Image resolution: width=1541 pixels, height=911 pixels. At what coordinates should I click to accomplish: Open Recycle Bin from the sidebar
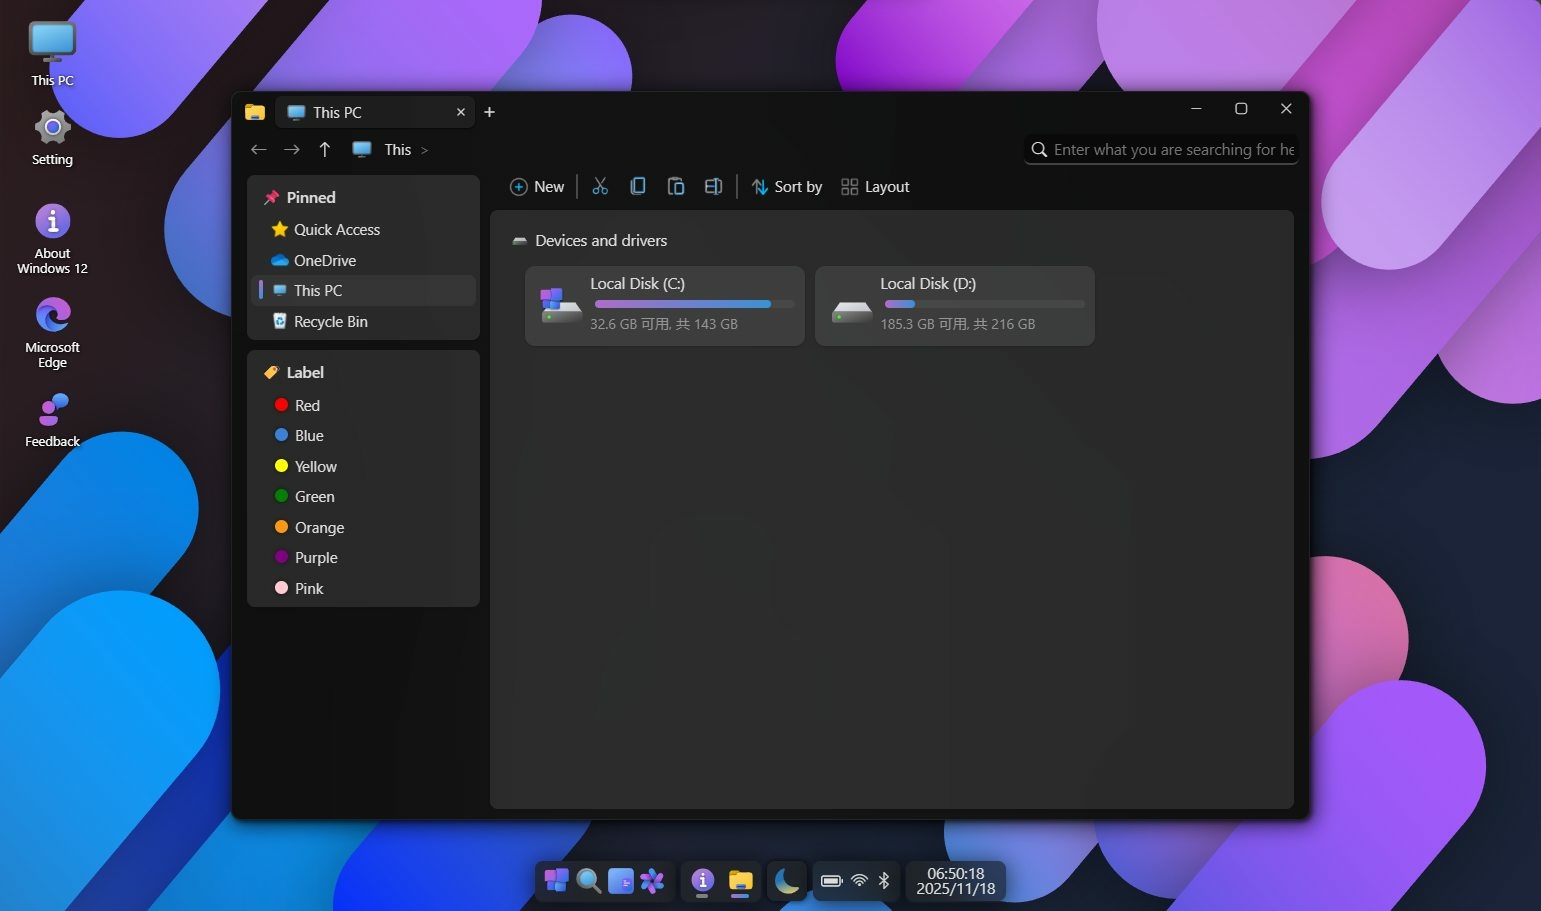330,321
